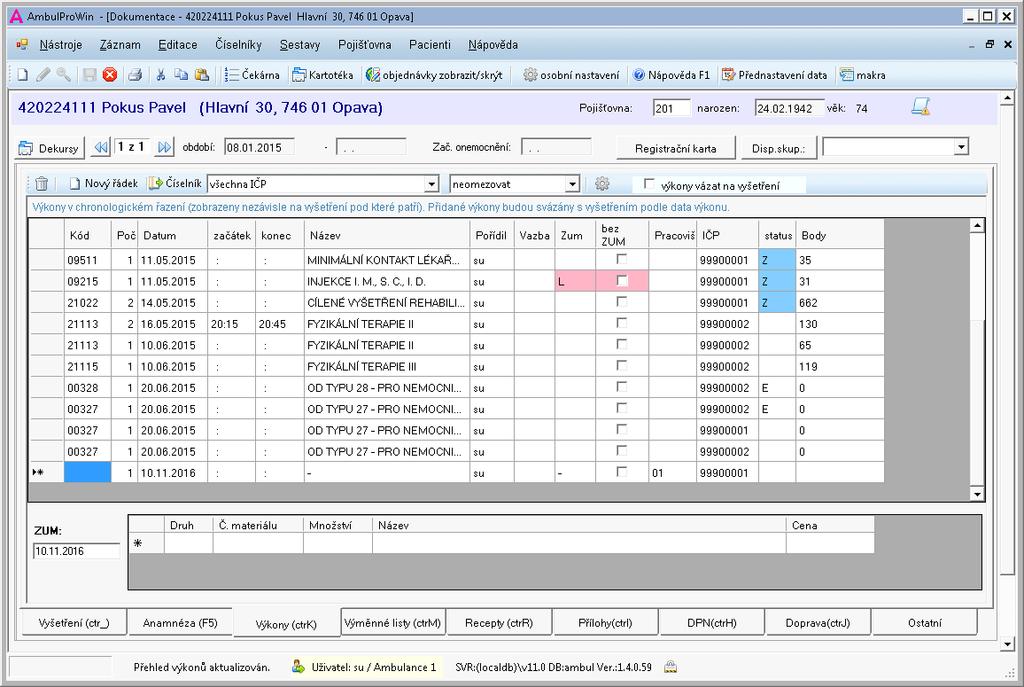Open osobní nastavení settings

571,75
